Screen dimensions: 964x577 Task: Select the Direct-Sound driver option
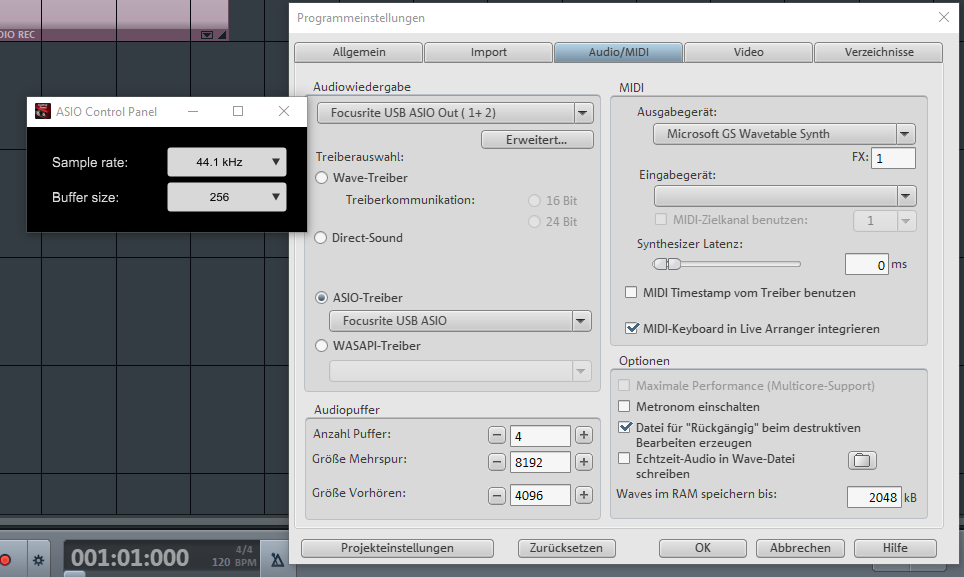[x=321, y=238]
